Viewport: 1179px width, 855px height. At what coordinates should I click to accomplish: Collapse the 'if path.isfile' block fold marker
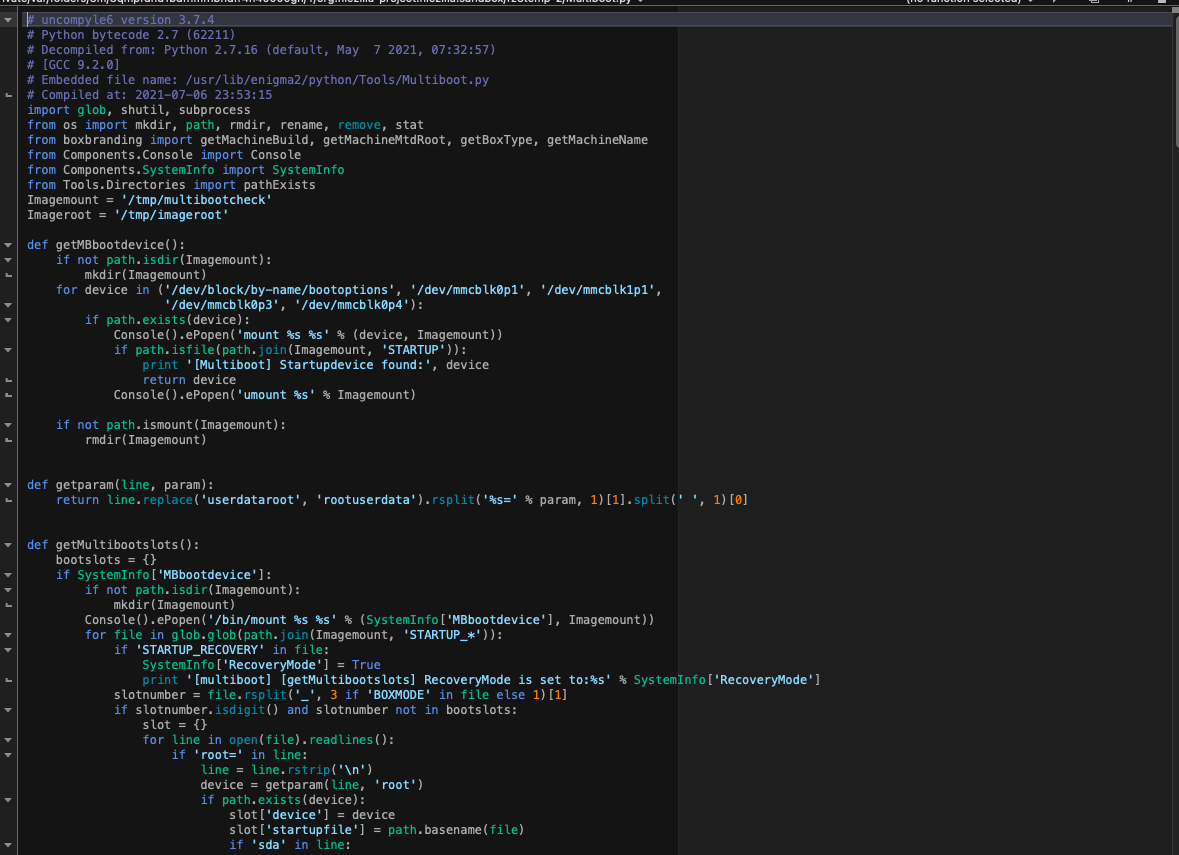pyautogui.click(x=9, y=350)
